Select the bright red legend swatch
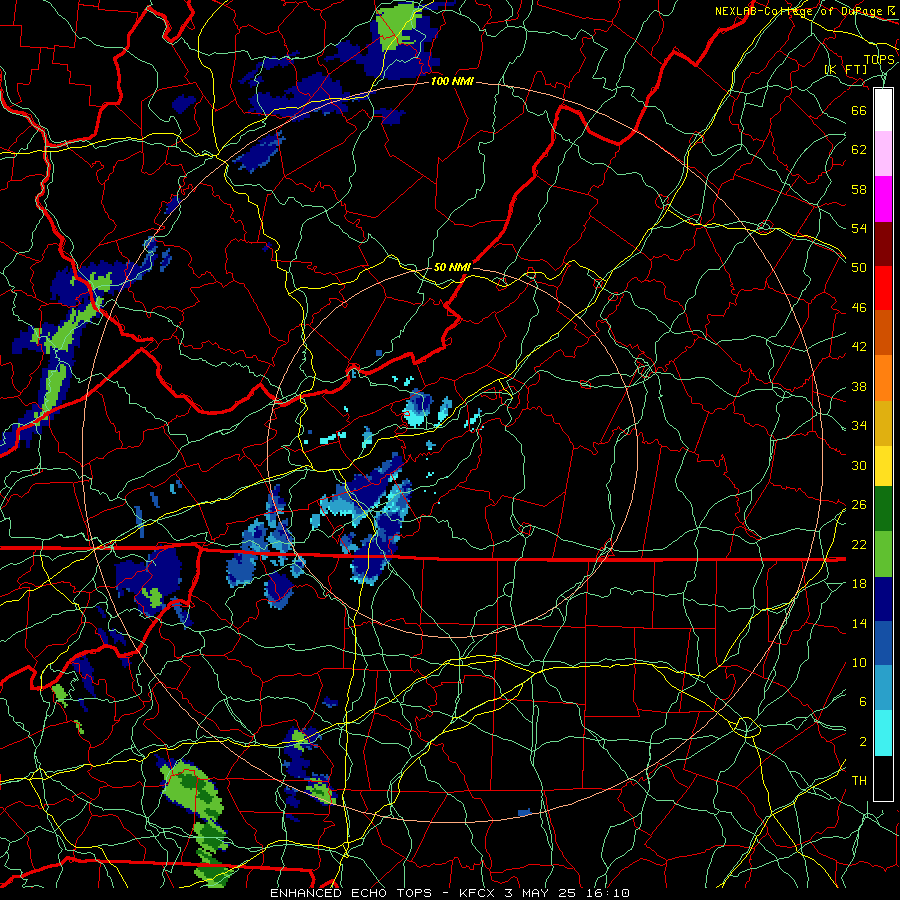Viewport: 900px width, 900px height. click(x=883, y=288)
